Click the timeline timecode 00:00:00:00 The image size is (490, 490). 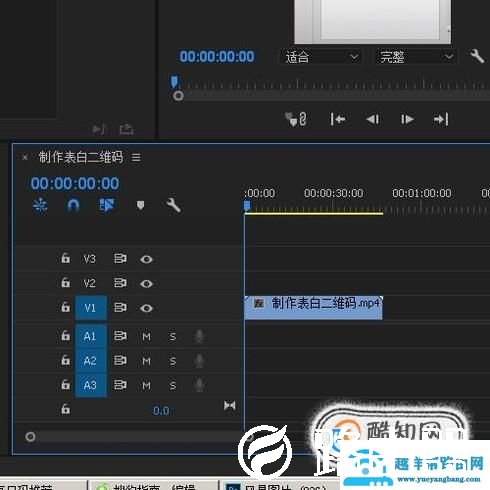[75, 183]
